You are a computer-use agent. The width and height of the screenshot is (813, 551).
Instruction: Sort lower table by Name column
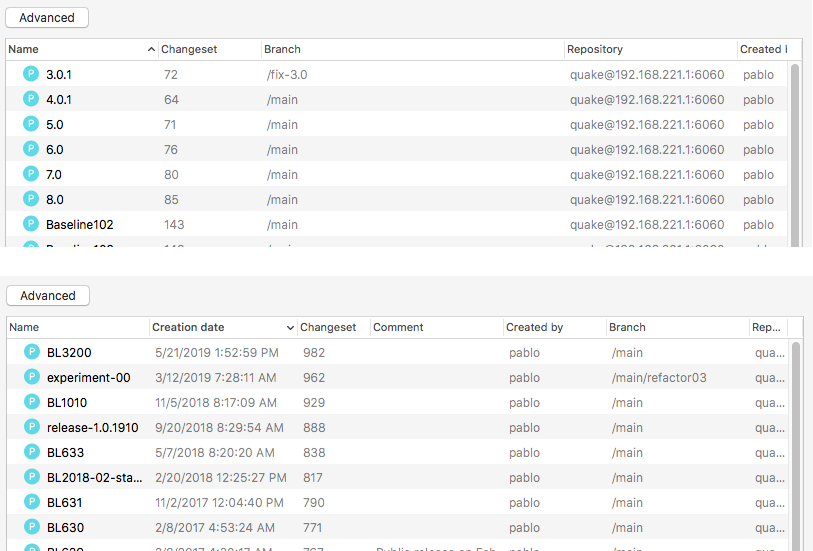point(78,327)
